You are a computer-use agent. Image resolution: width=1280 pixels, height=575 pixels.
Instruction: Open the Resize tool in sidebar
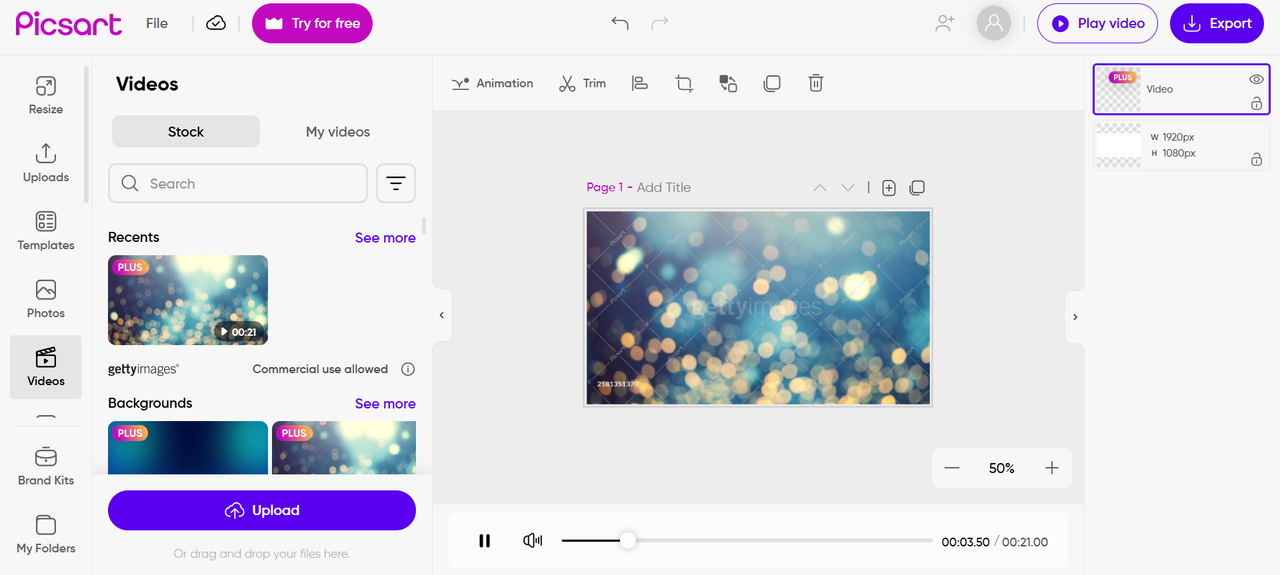click(x=45, y=95)
